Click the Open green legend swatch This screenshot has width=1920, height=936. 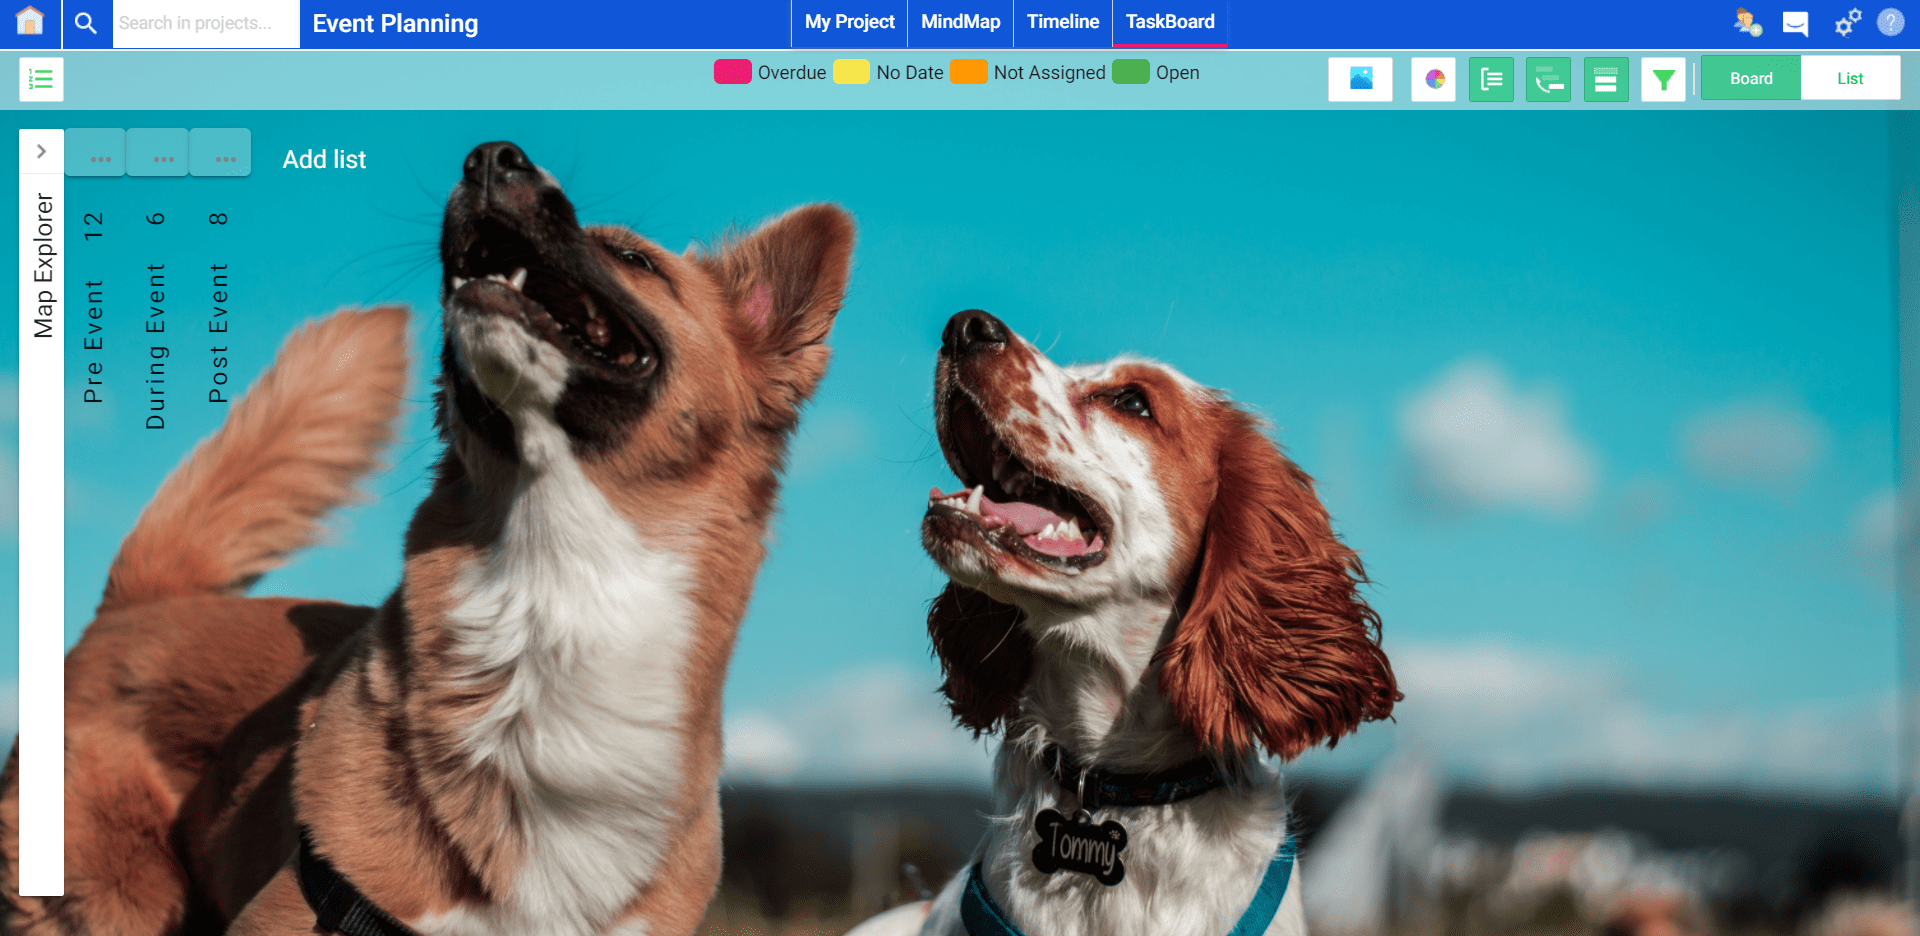point(1131,72)
